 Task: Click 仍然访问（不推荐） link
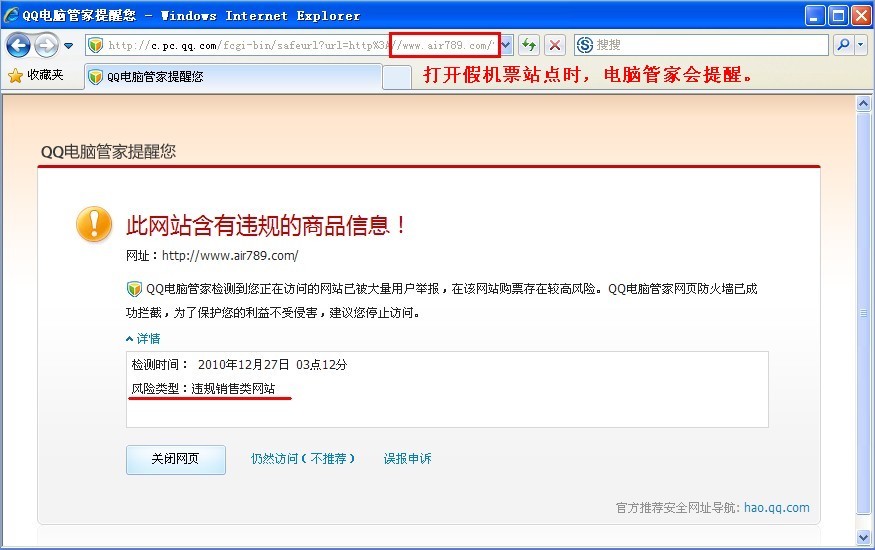[302, 459]
